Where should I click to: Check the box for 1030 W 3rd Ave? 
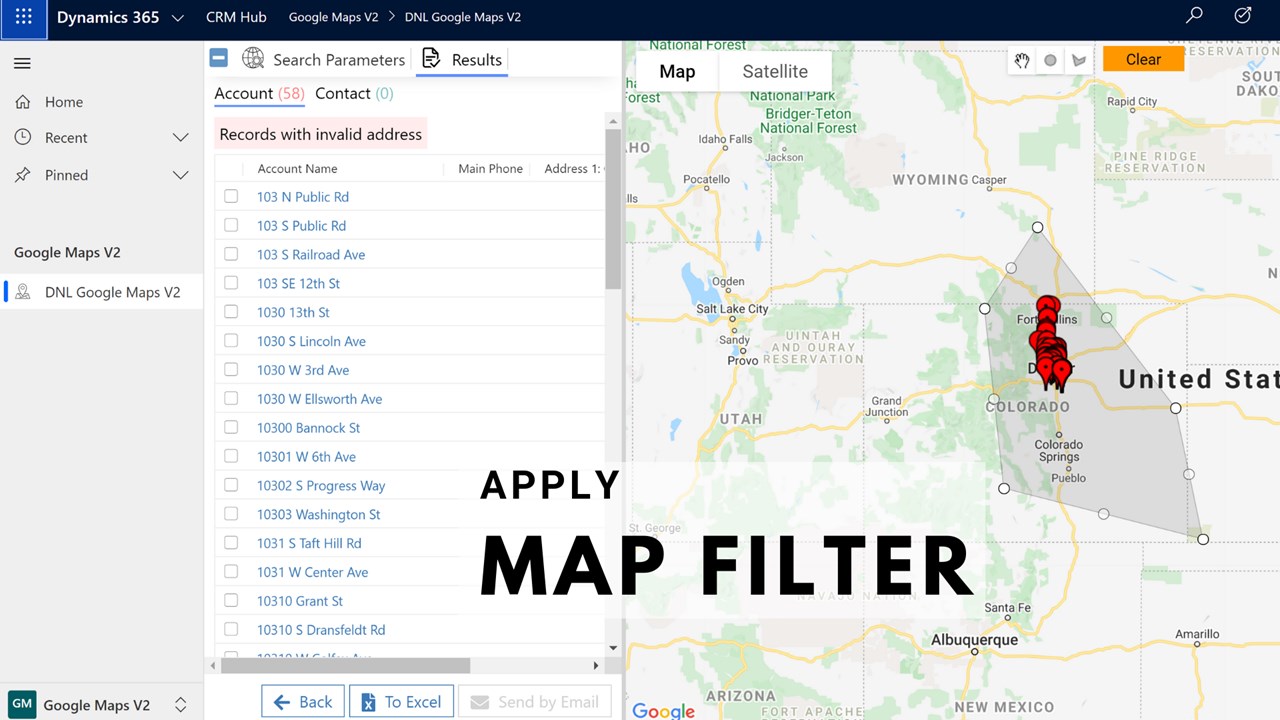tap(231, 369)
